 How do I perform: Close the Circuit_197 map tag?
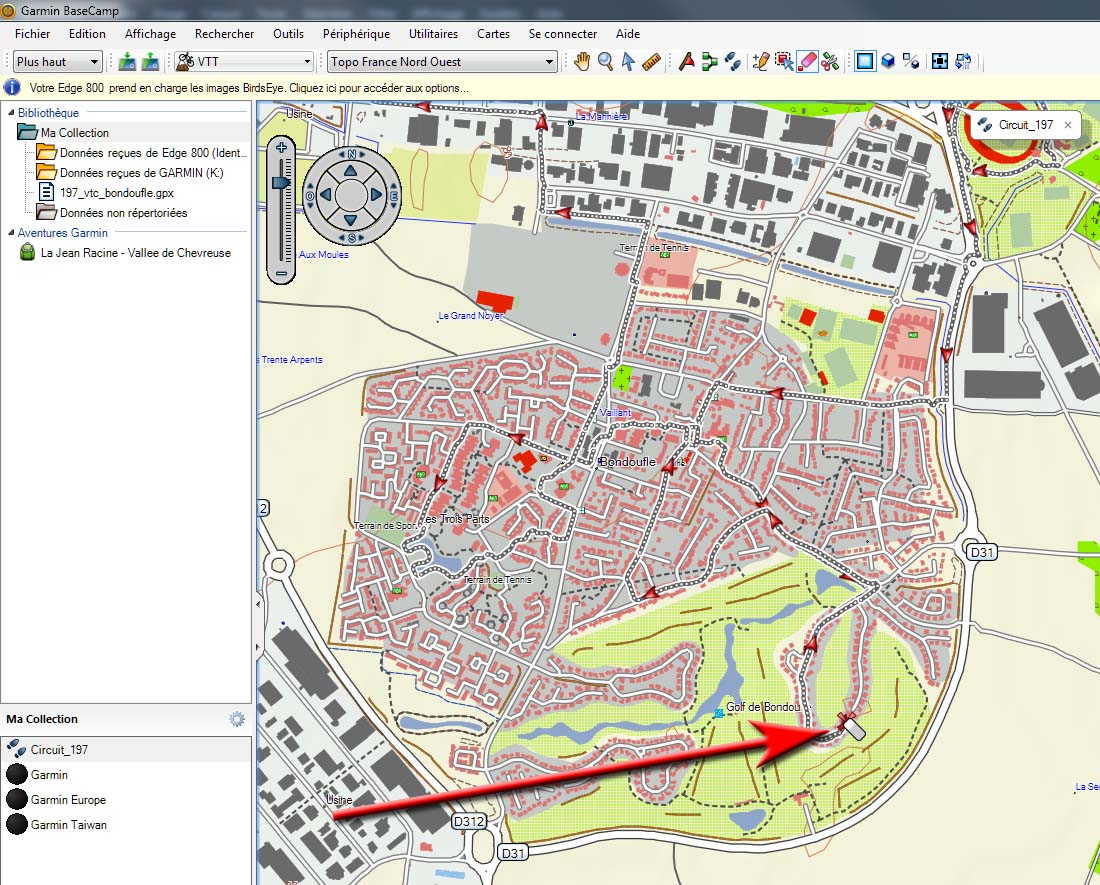pos(1068,125)
